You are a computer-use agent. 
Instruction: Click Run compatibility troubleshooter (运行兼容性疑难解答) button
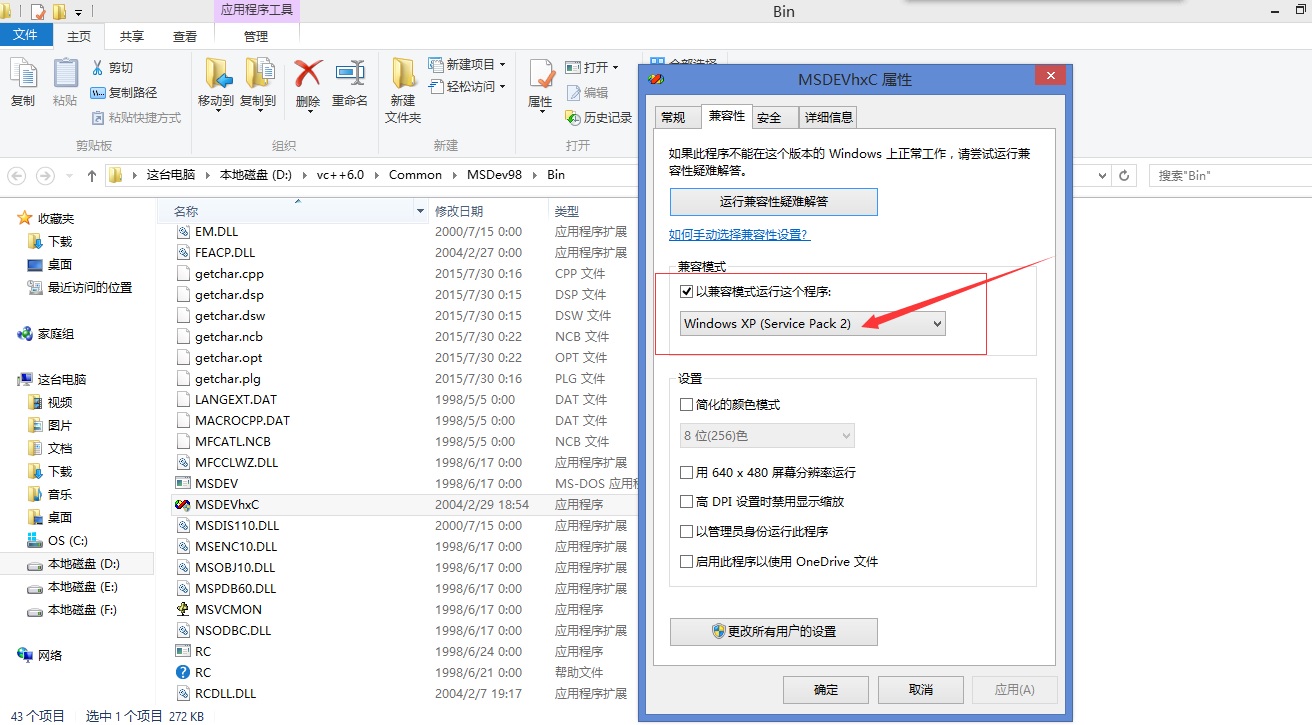[774, 202]
